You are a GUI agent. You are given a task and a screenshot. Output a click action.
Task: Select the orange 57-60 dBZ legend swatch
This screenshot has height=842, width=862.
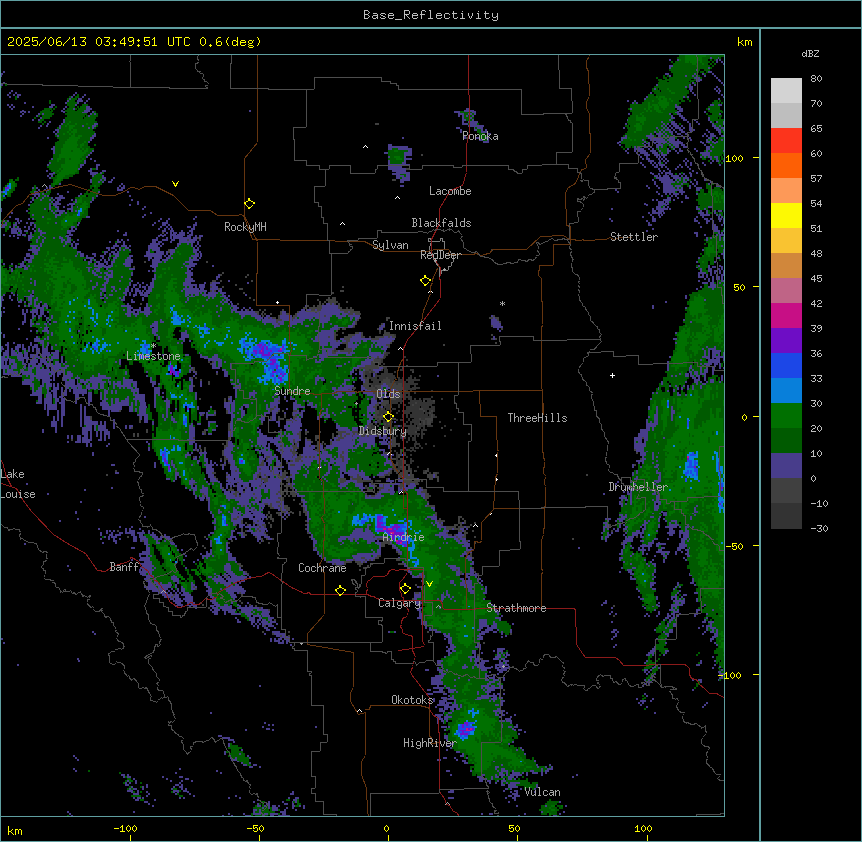pos(786,165)
